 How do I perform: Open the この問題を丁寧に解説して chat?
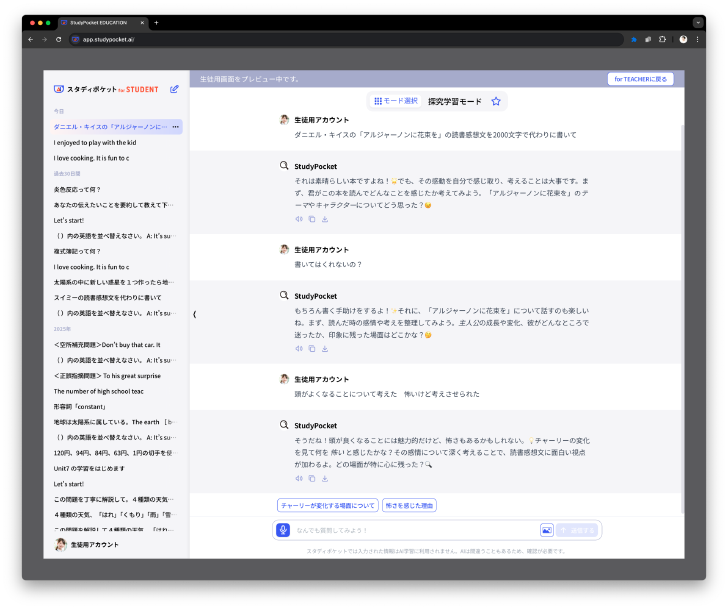[x=114, y=499]
